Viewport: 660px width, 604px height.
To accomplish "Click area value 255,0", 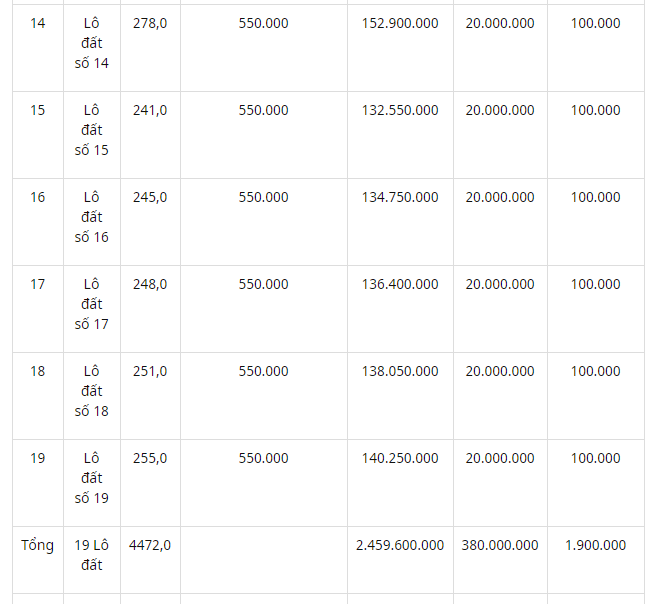I will pyautogui.click(x=150, y=458).
